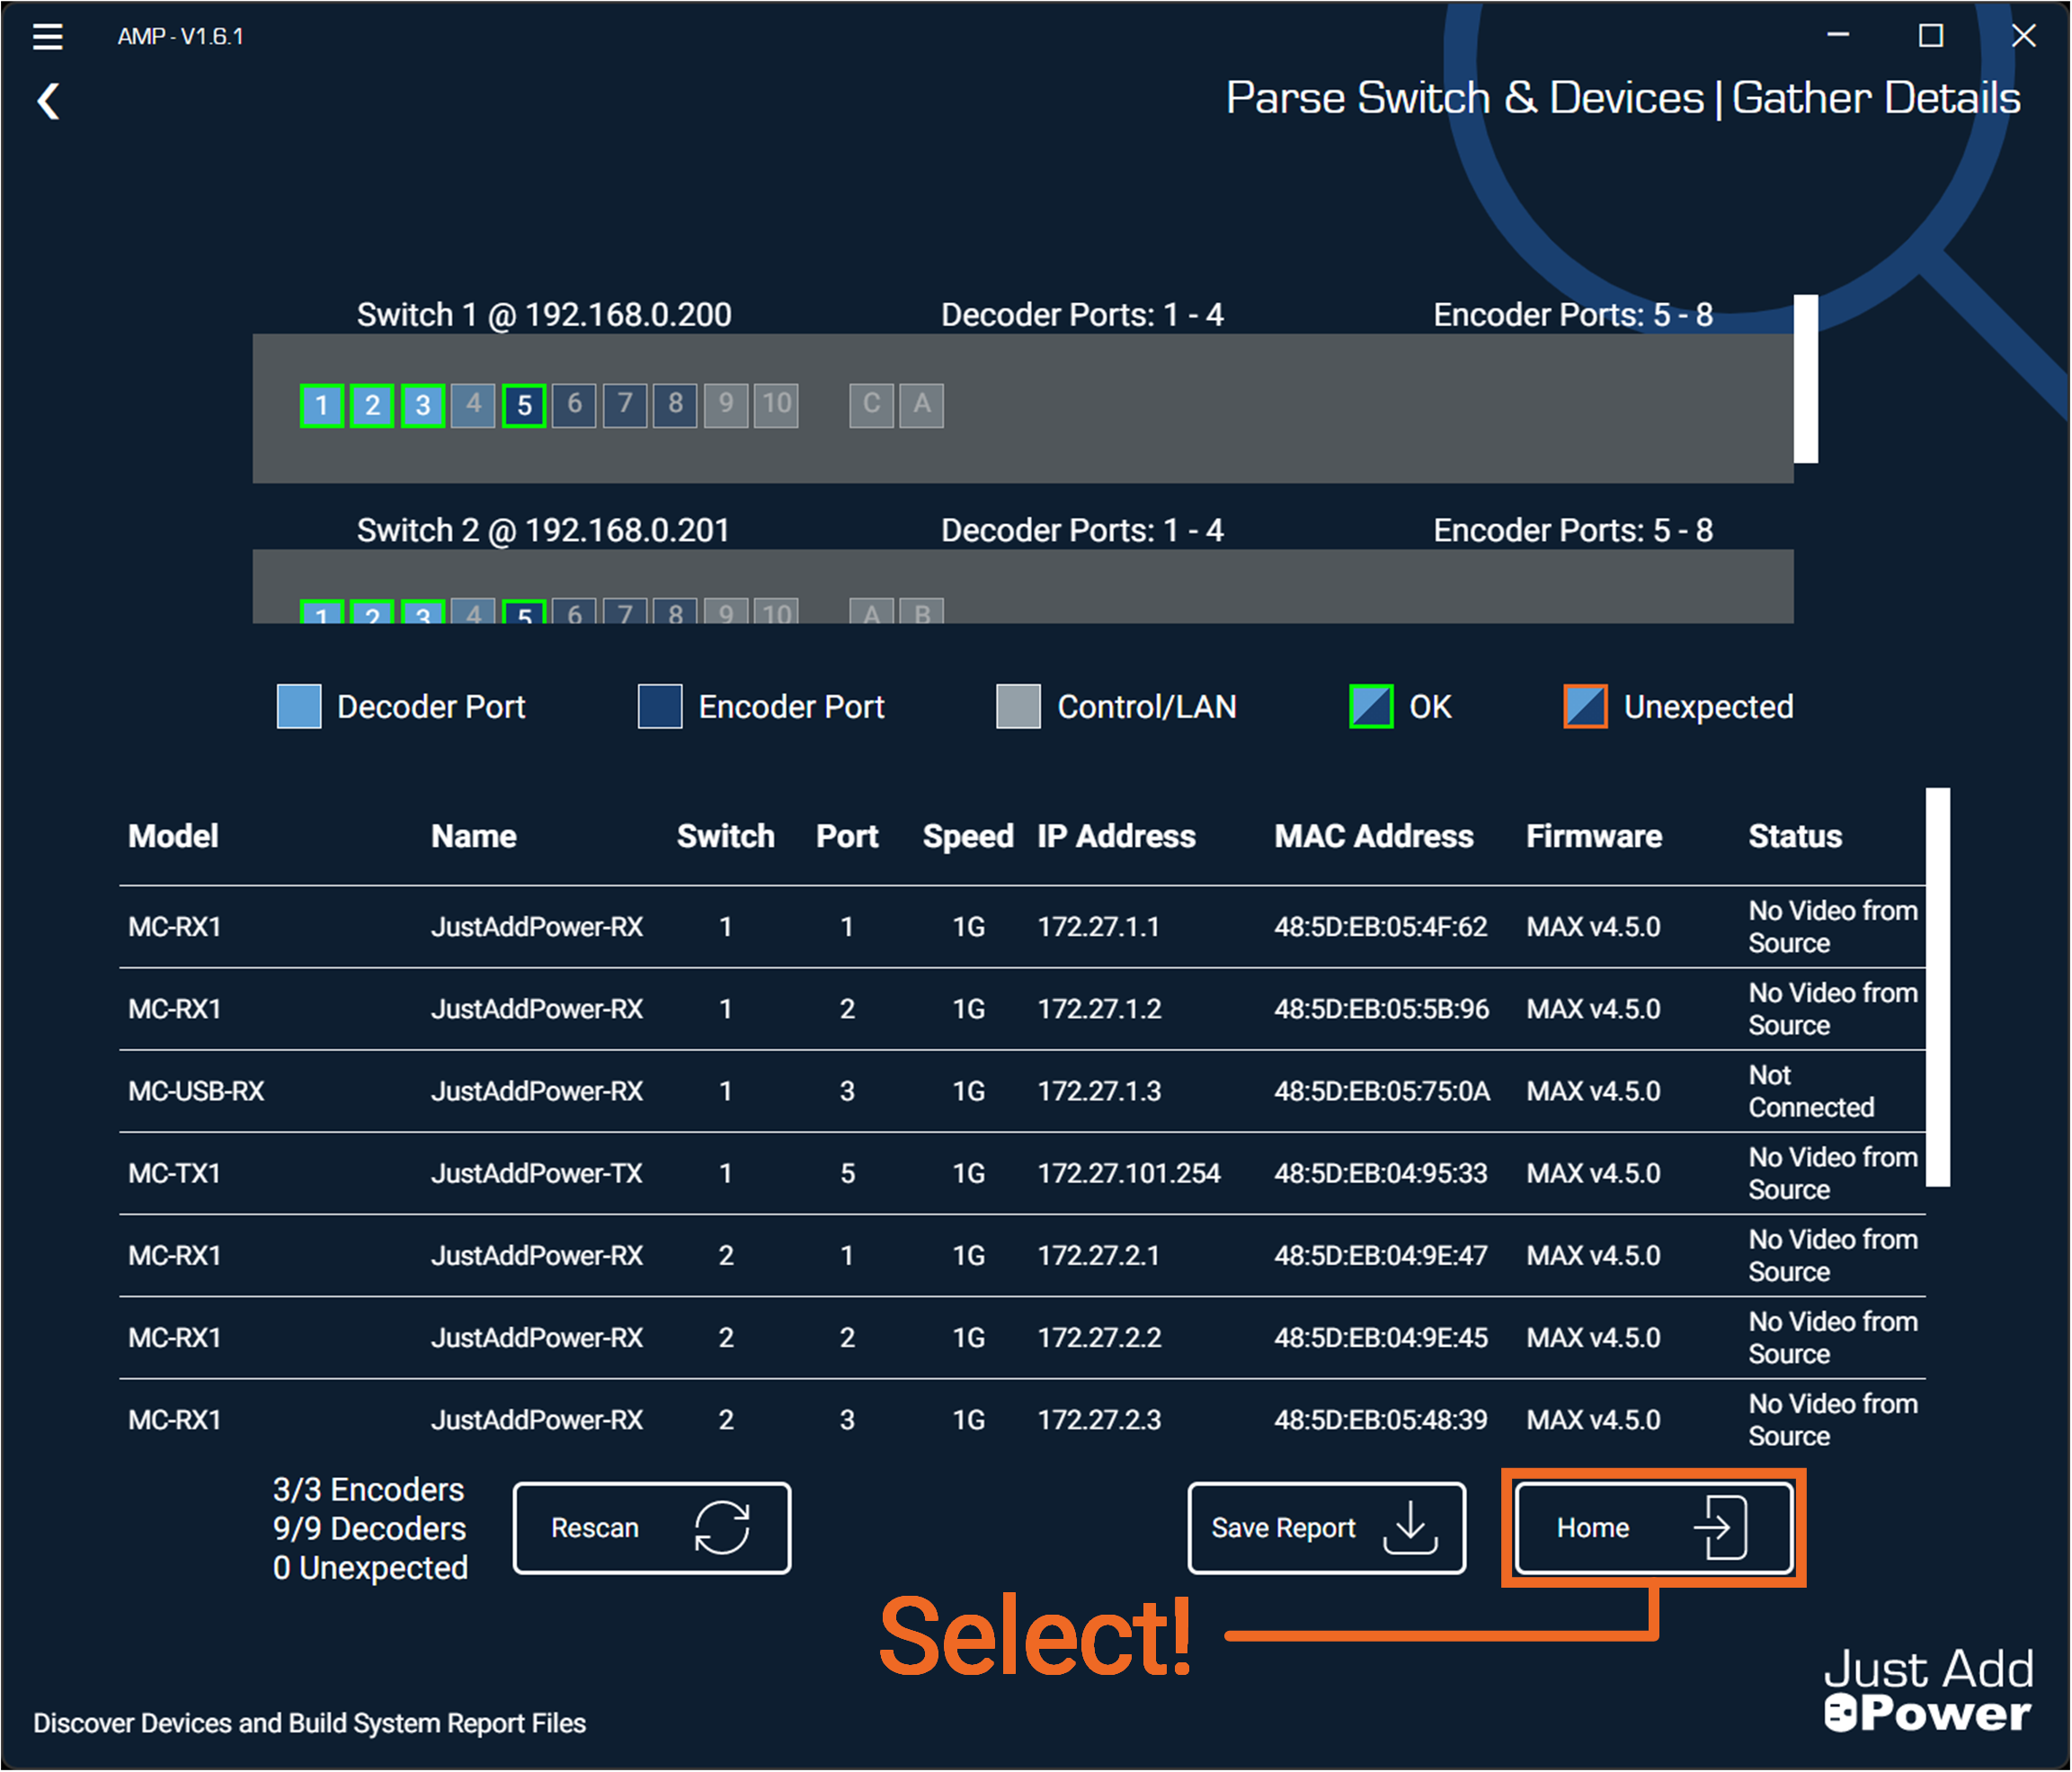Click the Rescan button
The width and height of the screenshot is (2072, 1772).
[x=652, y=1527]
